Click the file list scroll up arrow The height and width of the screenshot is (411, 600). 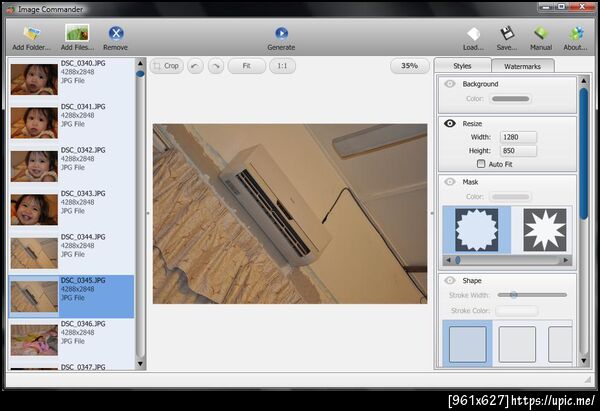click(x=140, y=63)
